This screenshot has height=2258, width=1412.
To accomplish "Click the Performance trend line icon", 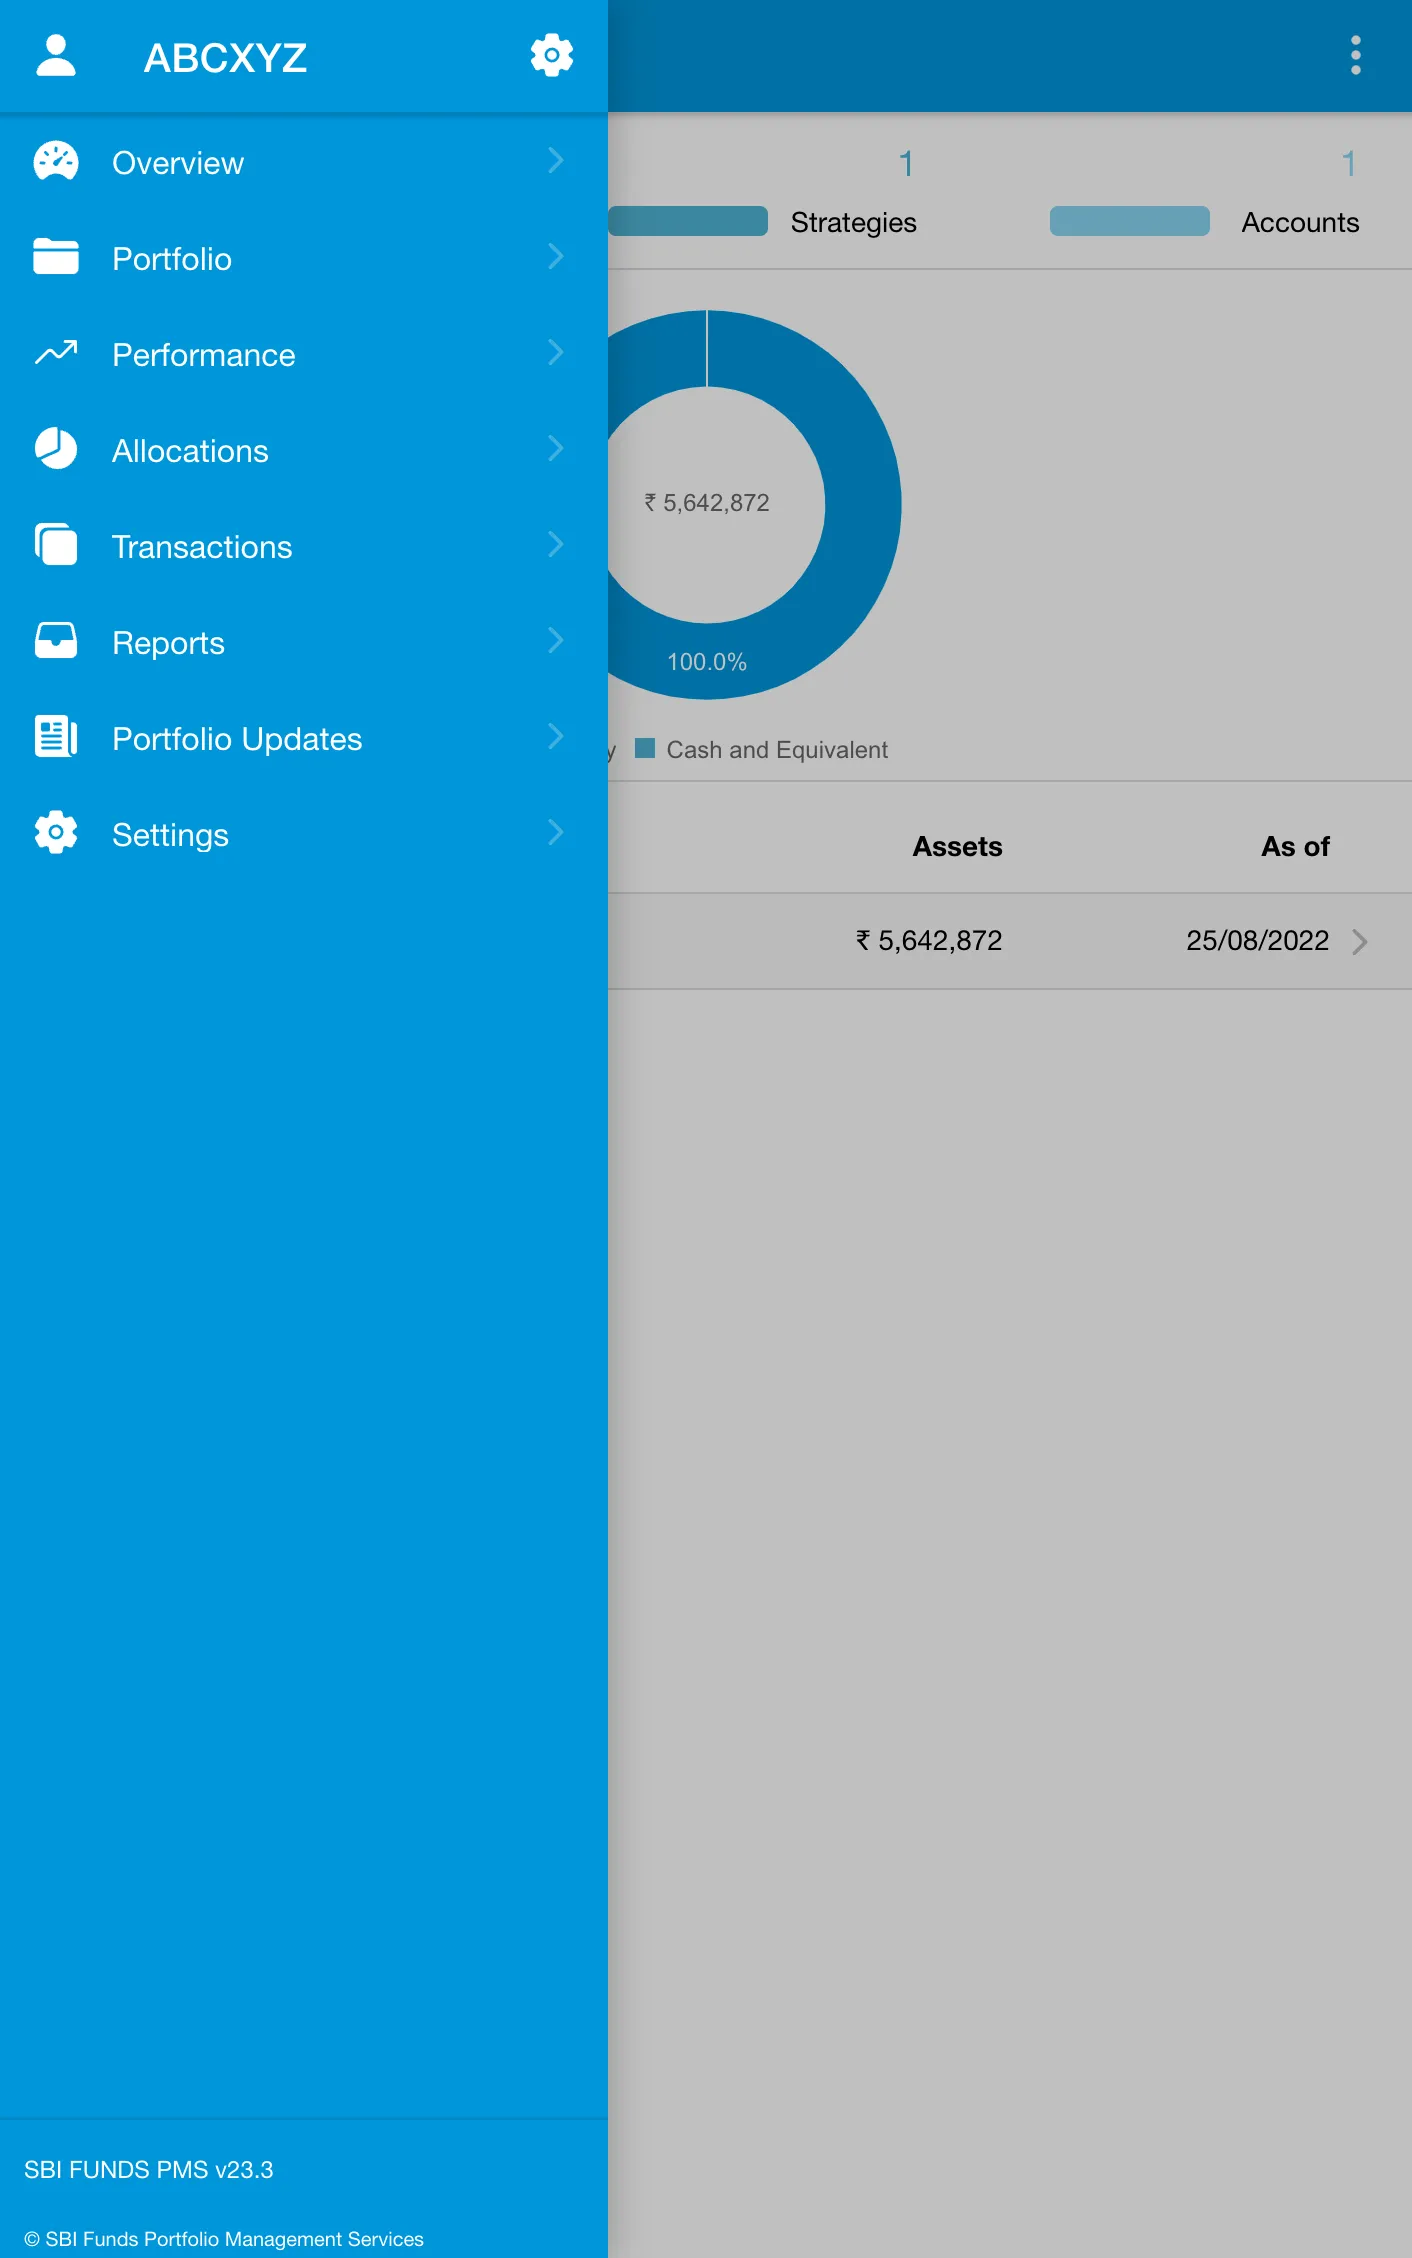I will coord(56,352).
